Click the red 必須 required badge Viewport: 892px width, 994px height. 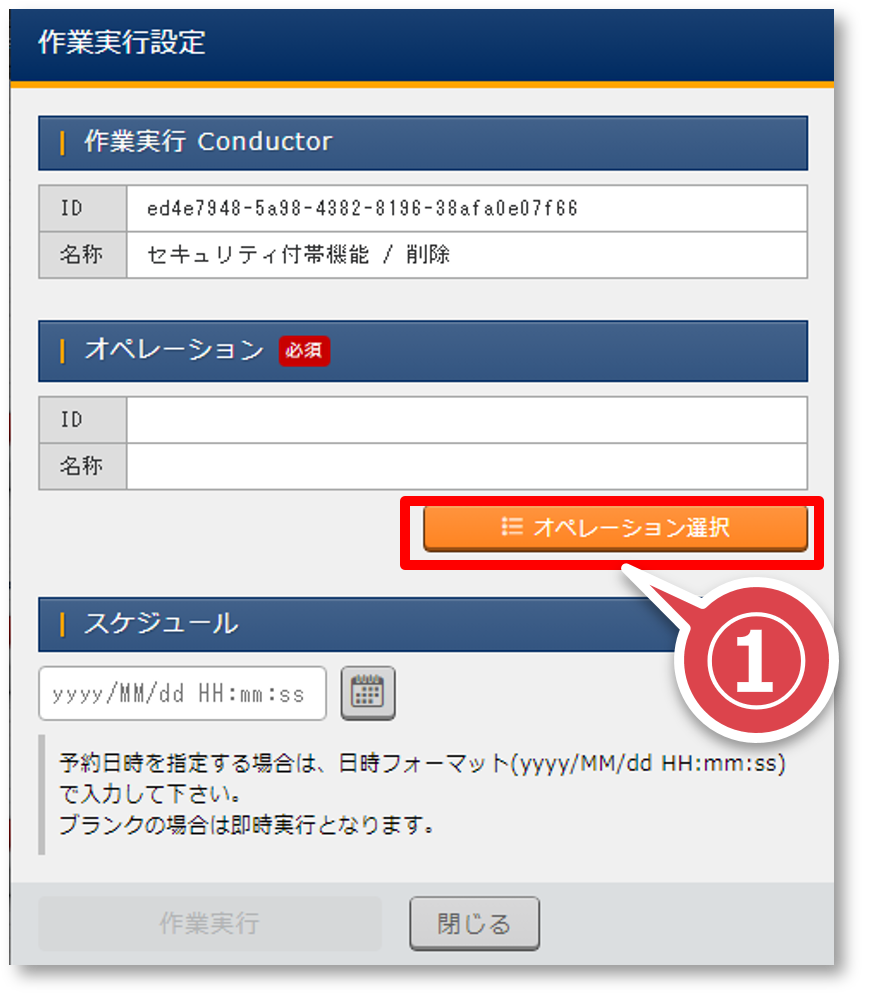[304, 351]
